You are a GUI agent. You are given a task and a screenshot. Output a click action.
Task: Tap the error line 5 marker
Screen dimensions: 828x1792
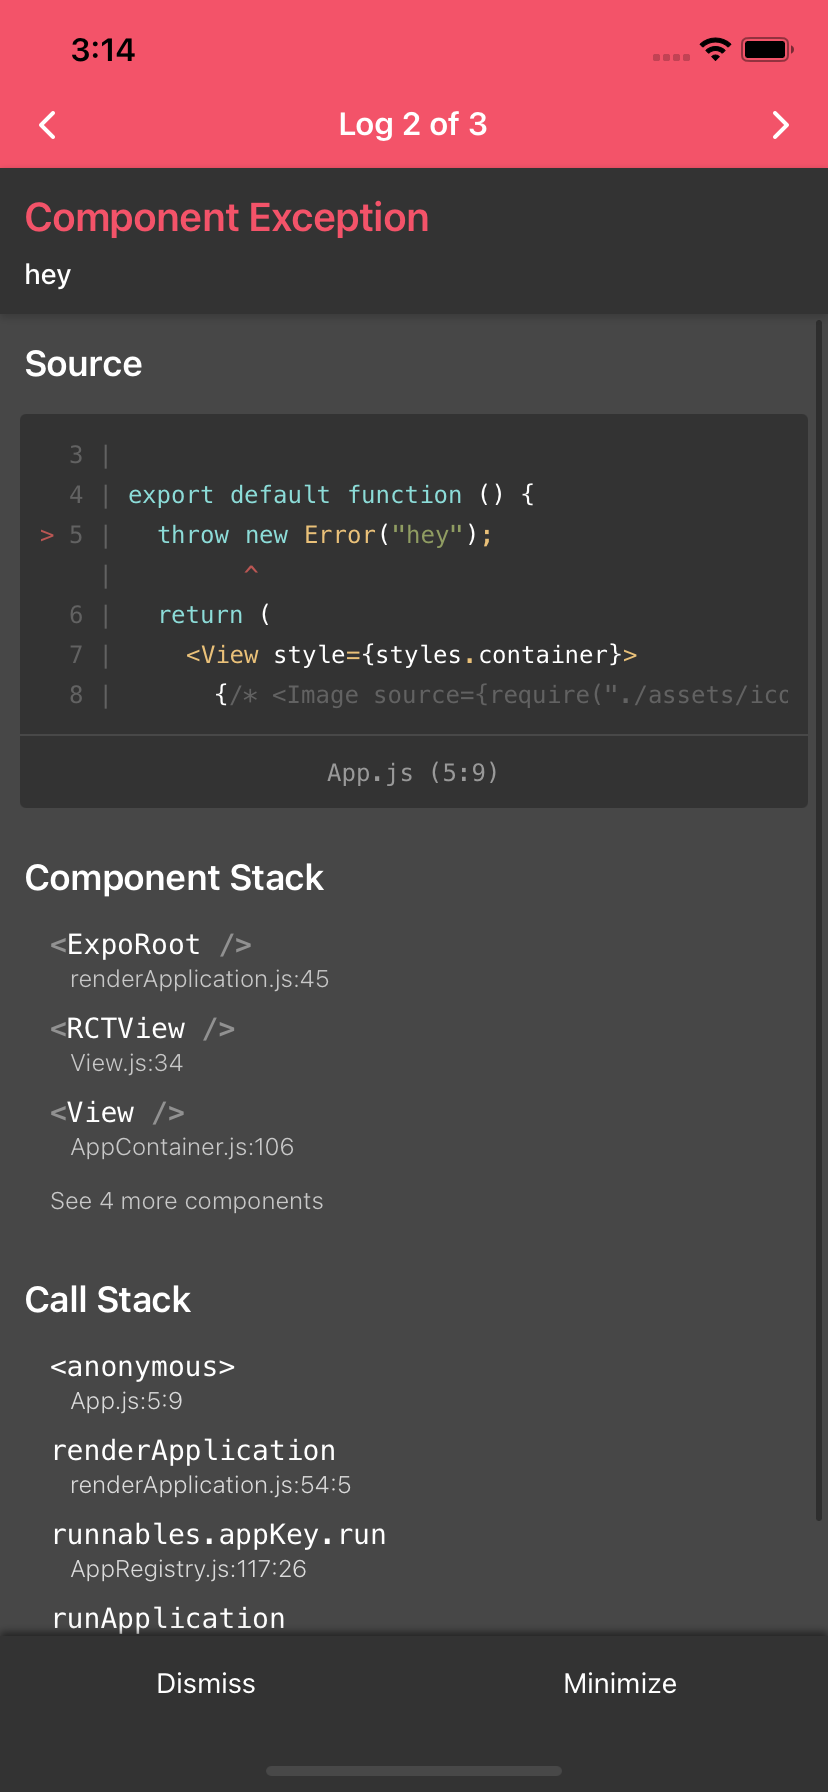(47, 535)
